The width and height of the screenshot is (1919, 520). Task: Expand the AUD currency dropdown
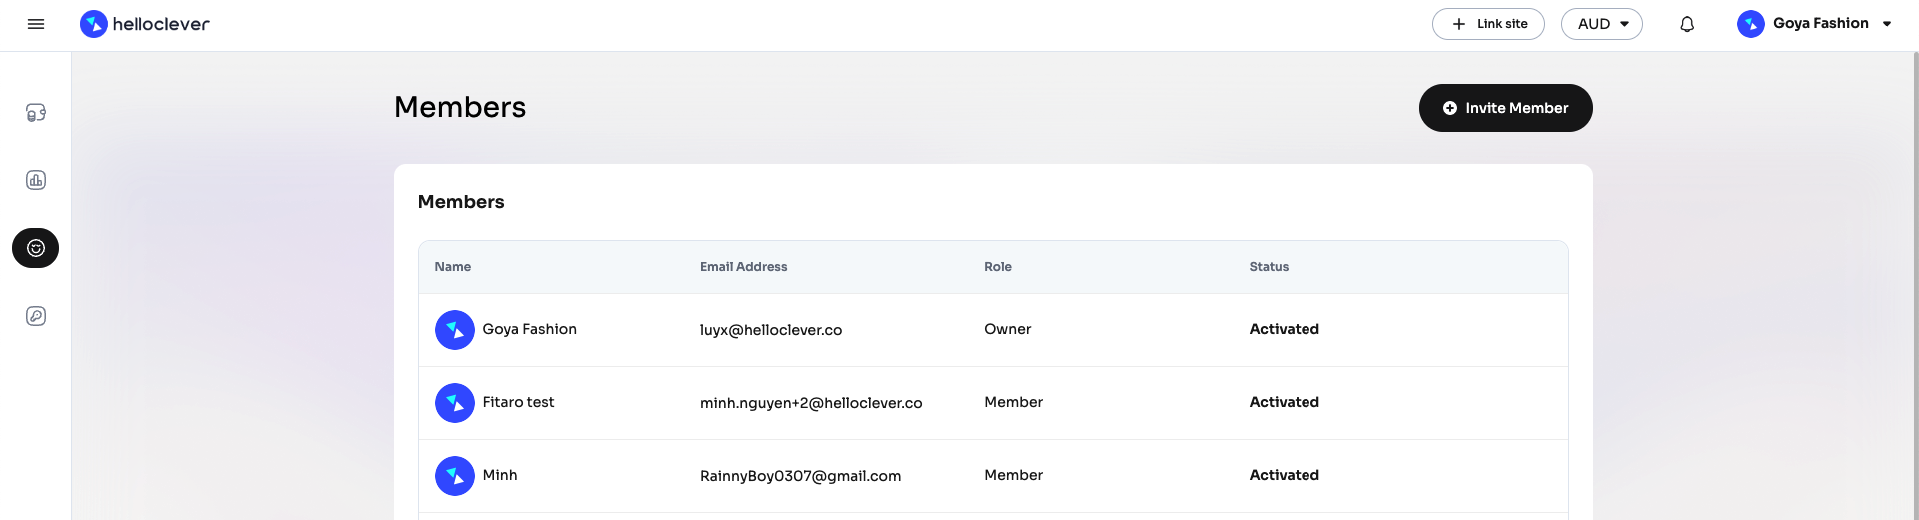pos(1601,24)
